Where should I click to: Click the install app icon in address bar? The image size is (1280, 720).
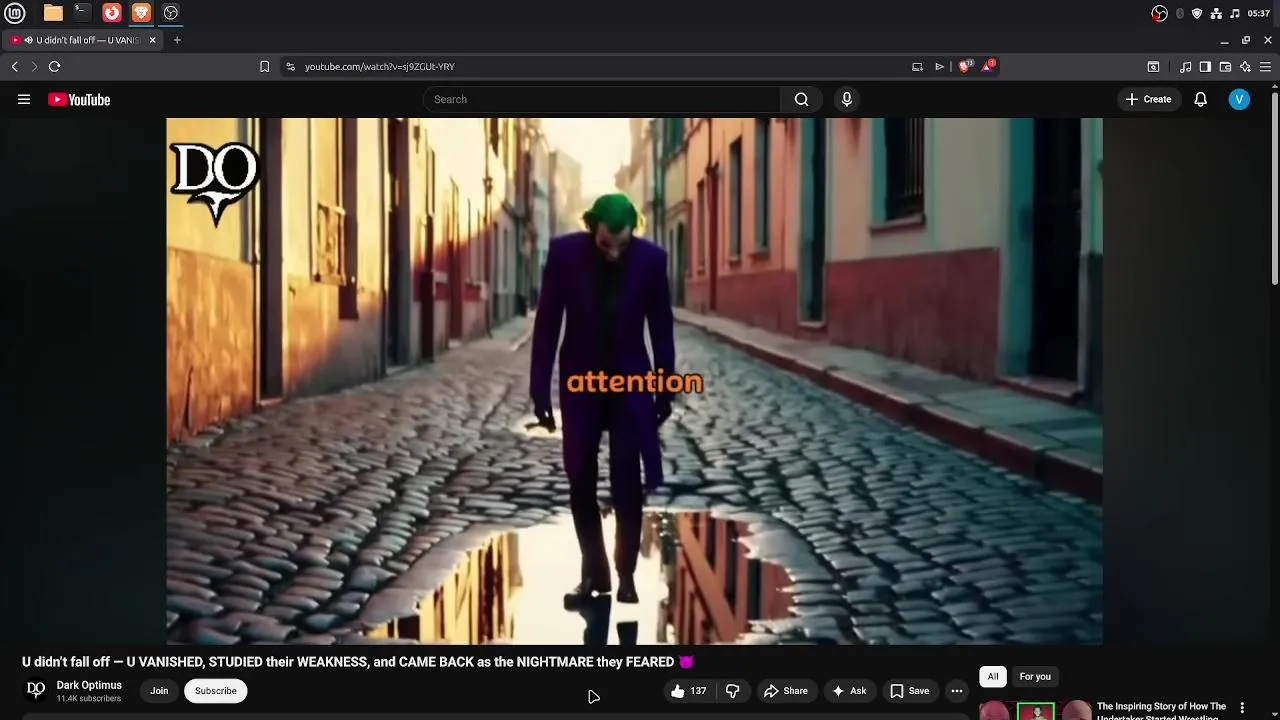pyautogui.click(x=917, y=66)
